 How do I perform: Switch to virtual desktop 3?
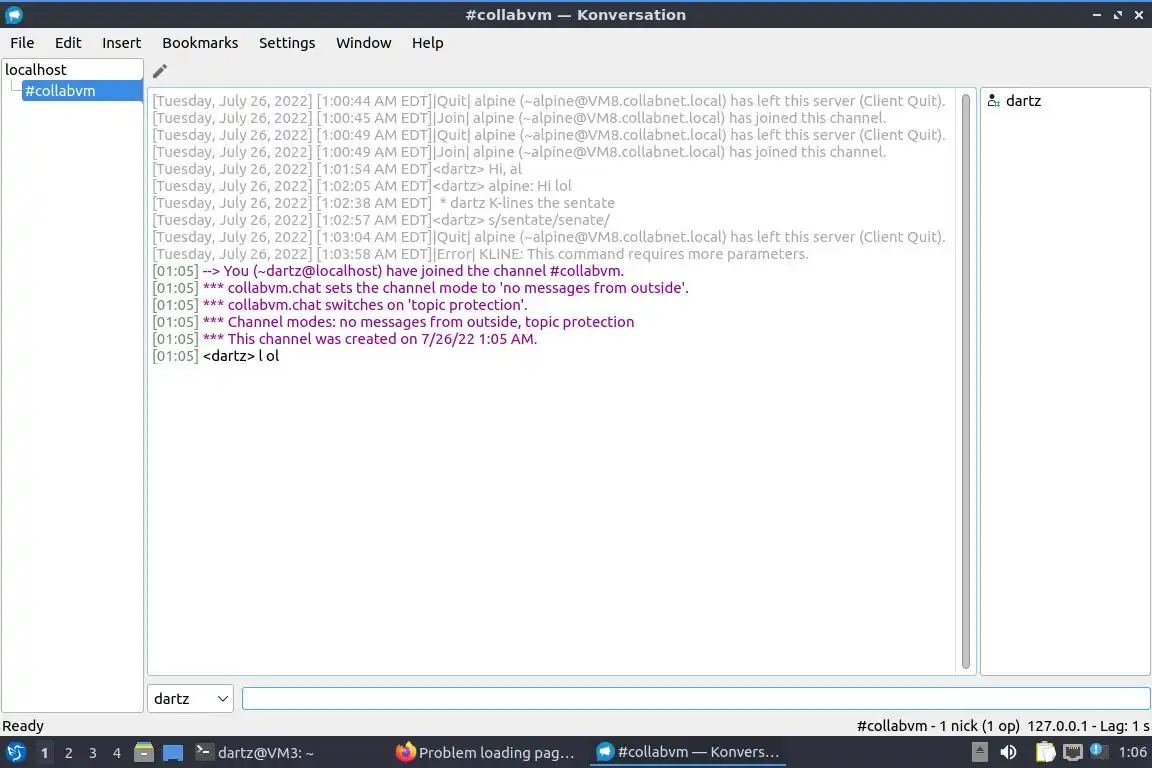(x=93, y=753)
